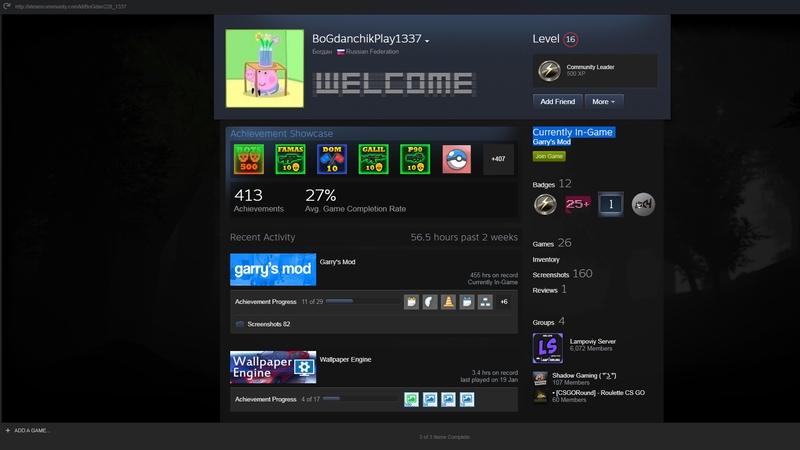Click fourth Wallpaper Engine achievement icon
Screen dimensions: 800x450
click(467, 399)
